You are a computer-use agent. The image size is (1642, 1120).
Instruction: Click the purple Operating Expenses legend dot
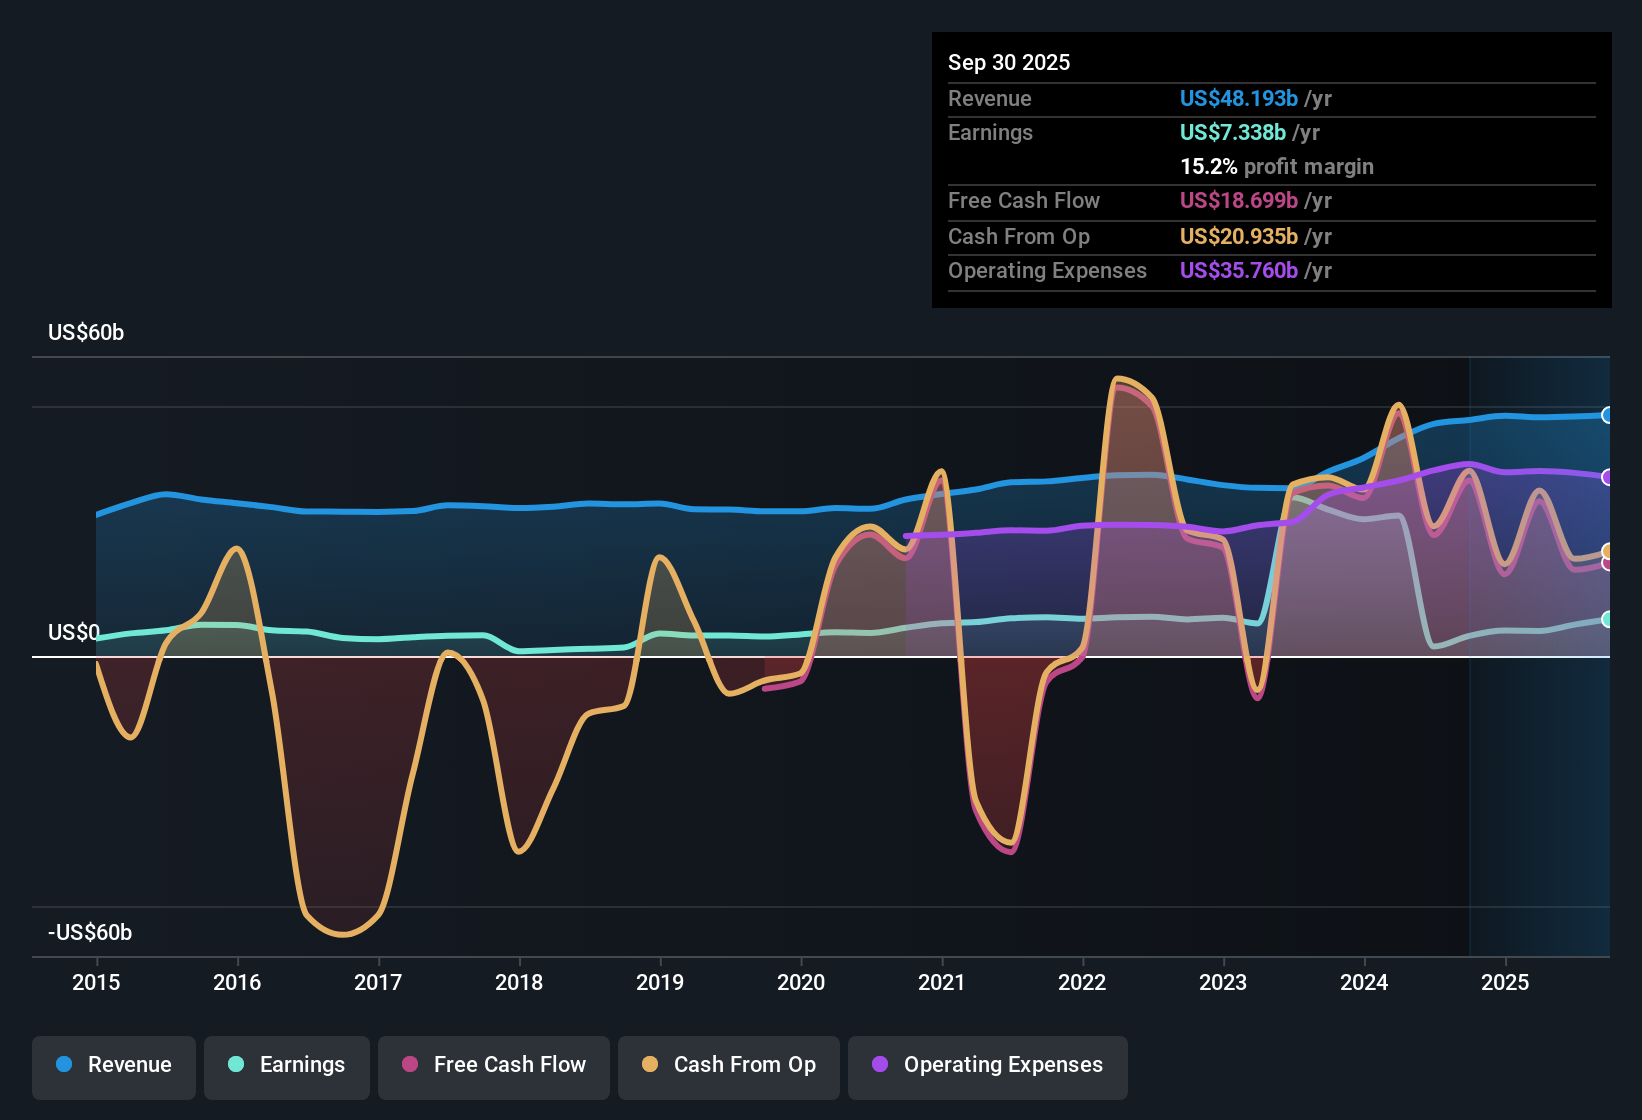tap(879, 1065)
